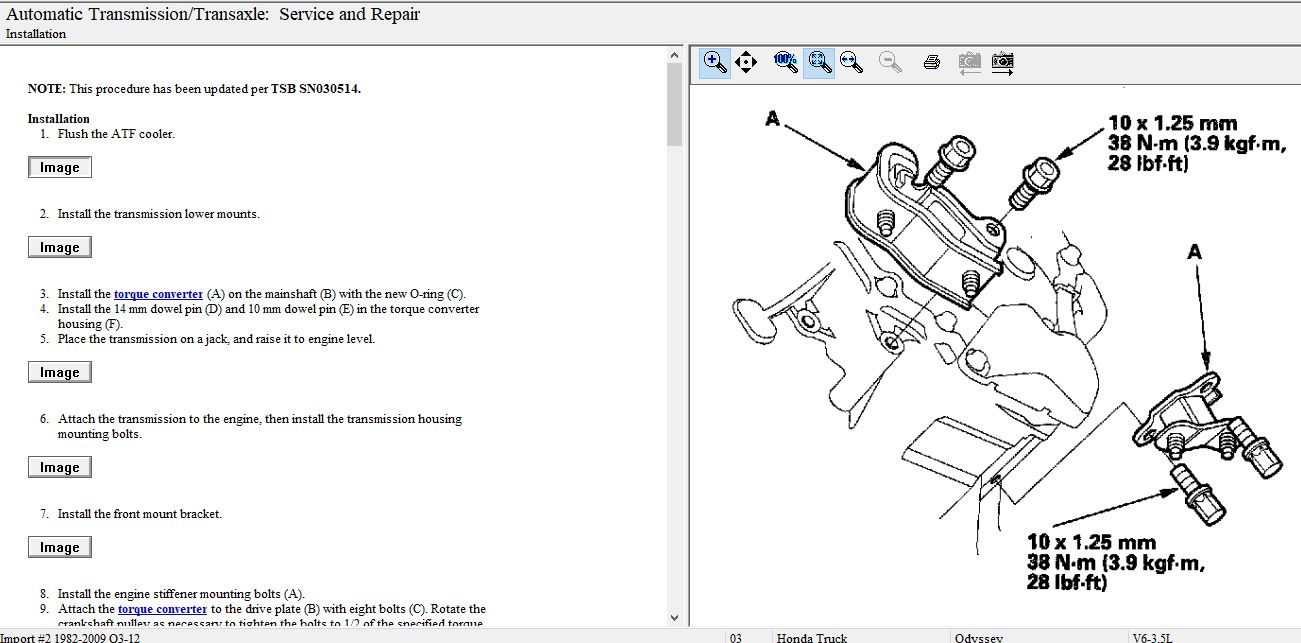
Task: Click the 'Installation' subtitle under page title
Action: tap(36, 34)
